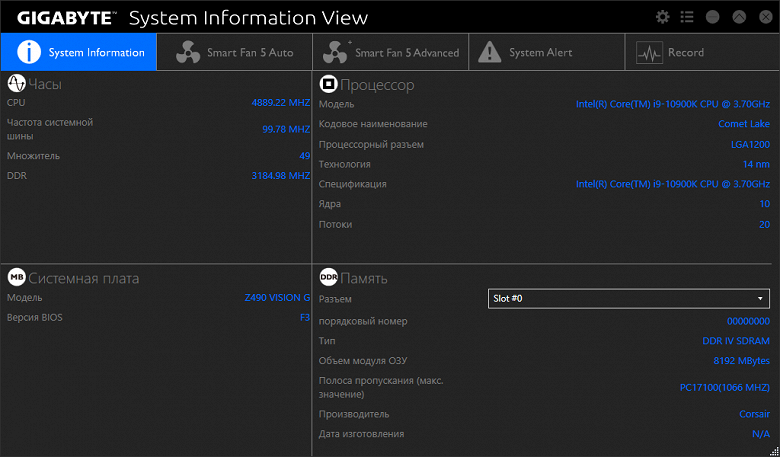Click the System Information info icon
Image resolution: width=780 pixels, height=457 pixels.
(30, 53)
